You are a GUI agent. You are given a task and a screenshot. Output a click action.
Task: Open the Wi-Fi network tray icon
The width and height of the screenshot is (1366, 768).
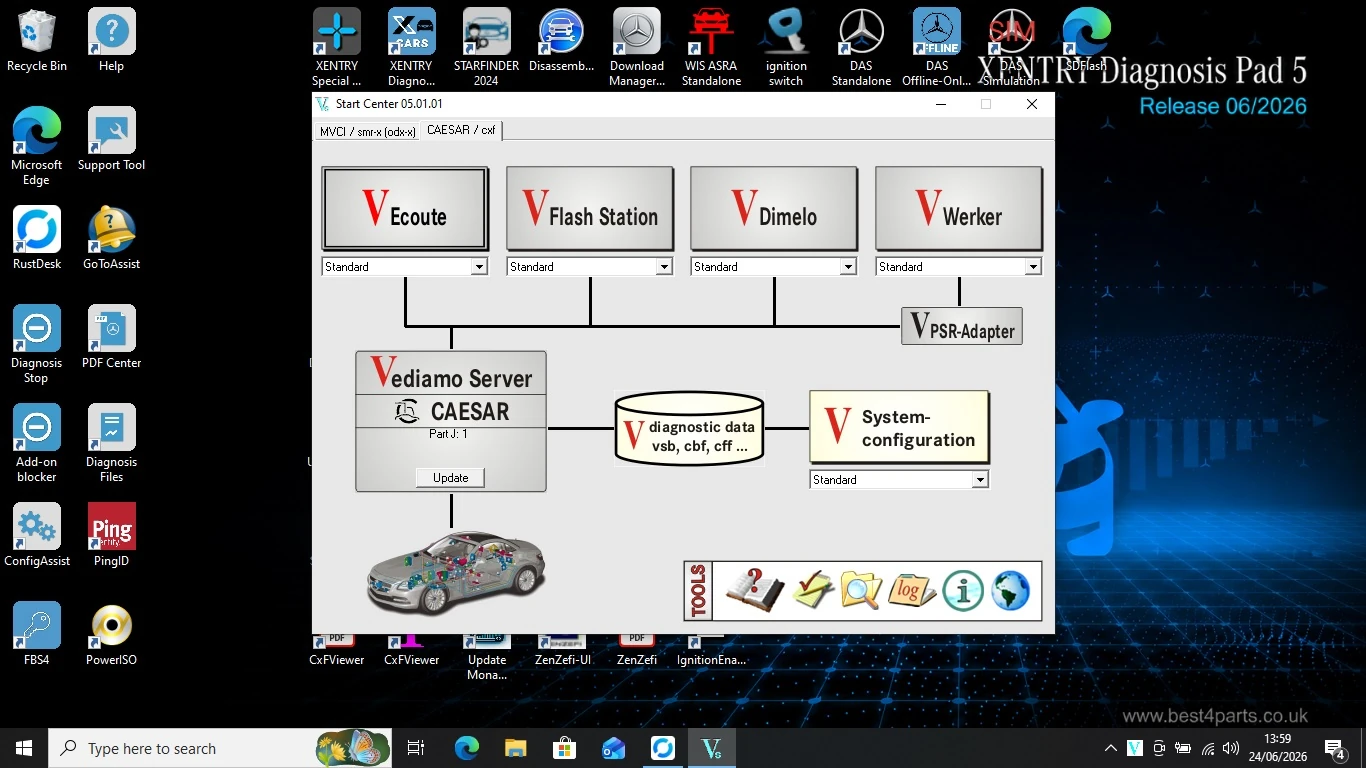(x=1208, y=748)
